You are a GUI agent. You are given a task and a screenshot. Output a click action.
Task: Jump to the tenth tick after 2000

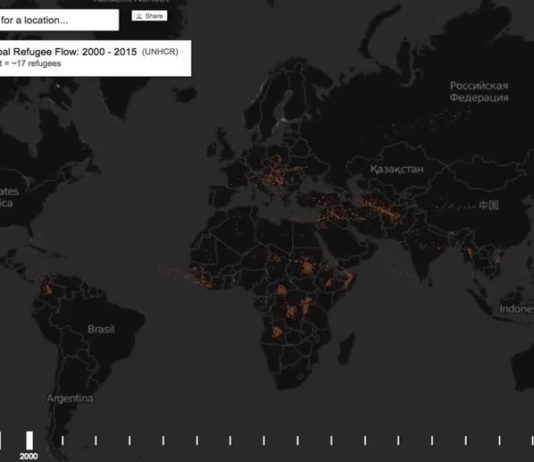365,441
